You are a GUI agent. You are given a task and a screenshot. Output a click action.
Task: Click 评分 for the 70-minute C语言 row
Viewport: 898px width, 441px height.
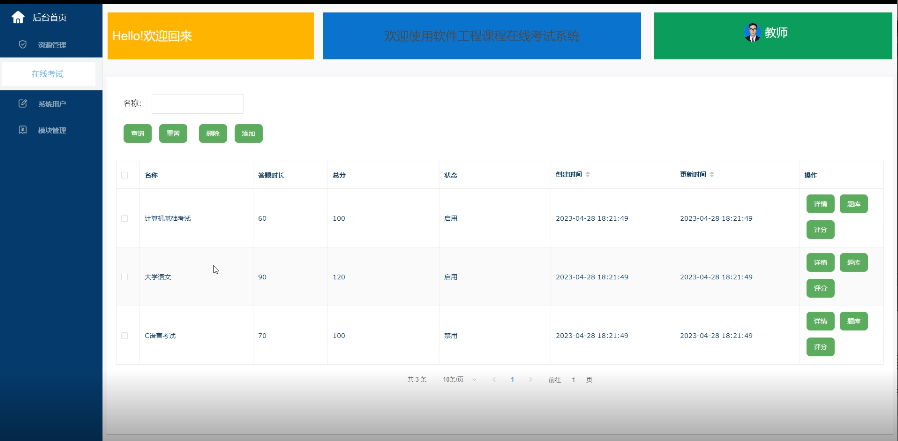820,346
